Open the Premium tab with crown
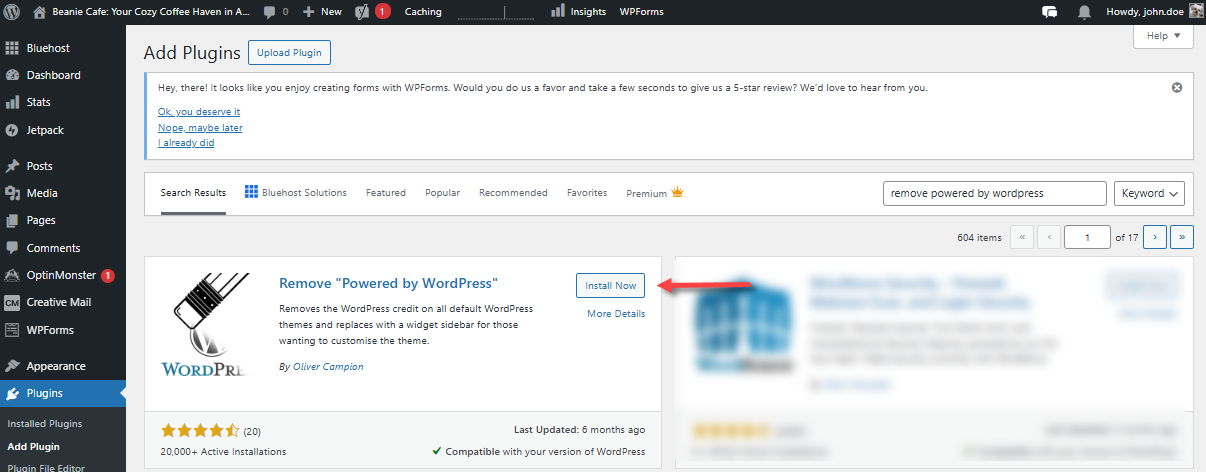The image size is (1206, 472). [x=655, y=193]
